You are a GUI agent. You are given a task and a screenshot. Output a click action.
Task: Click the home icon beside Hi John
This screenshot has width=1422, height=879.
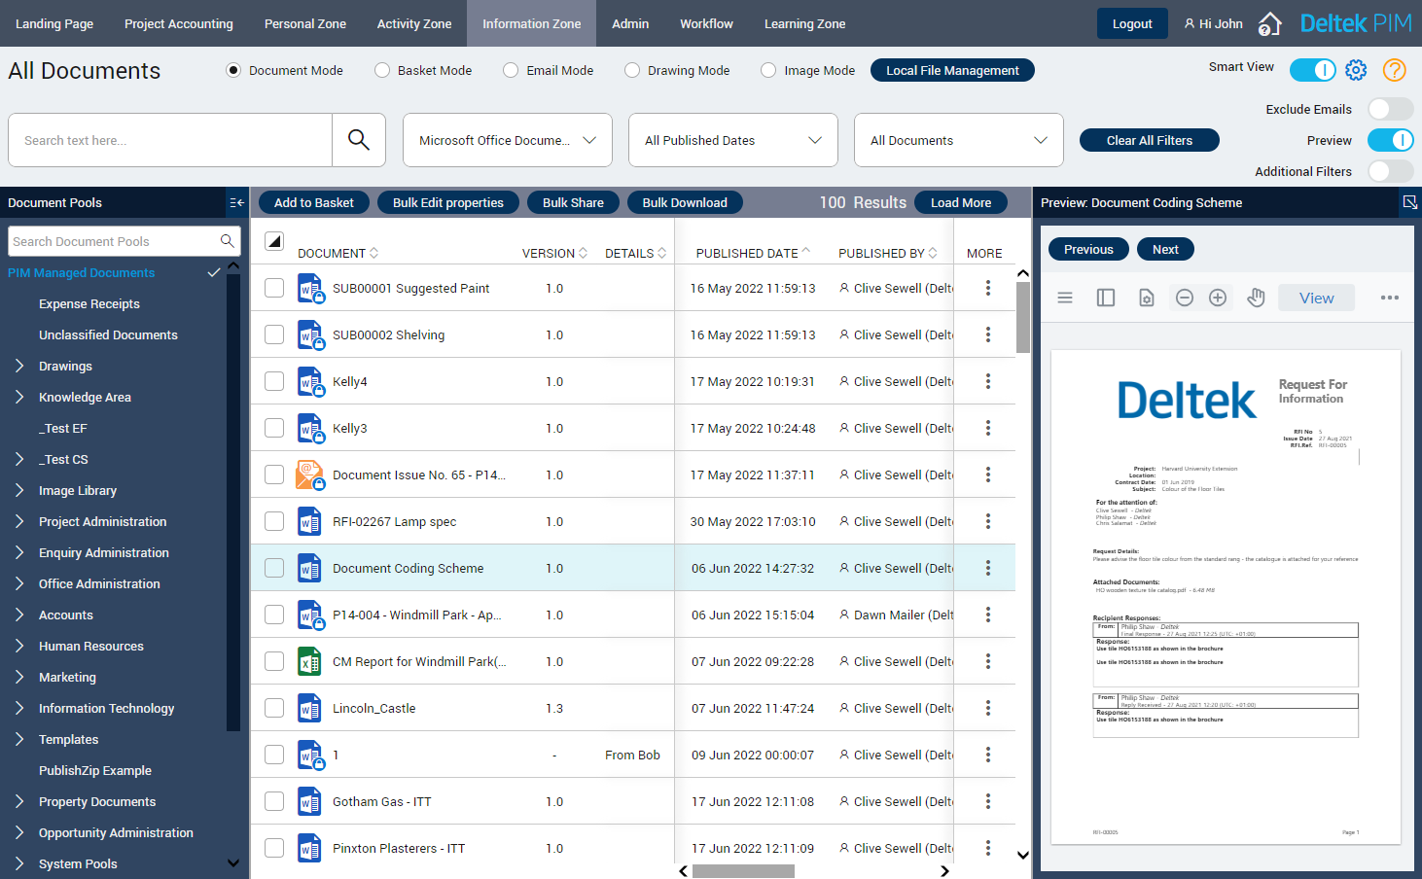[1269, 24]
